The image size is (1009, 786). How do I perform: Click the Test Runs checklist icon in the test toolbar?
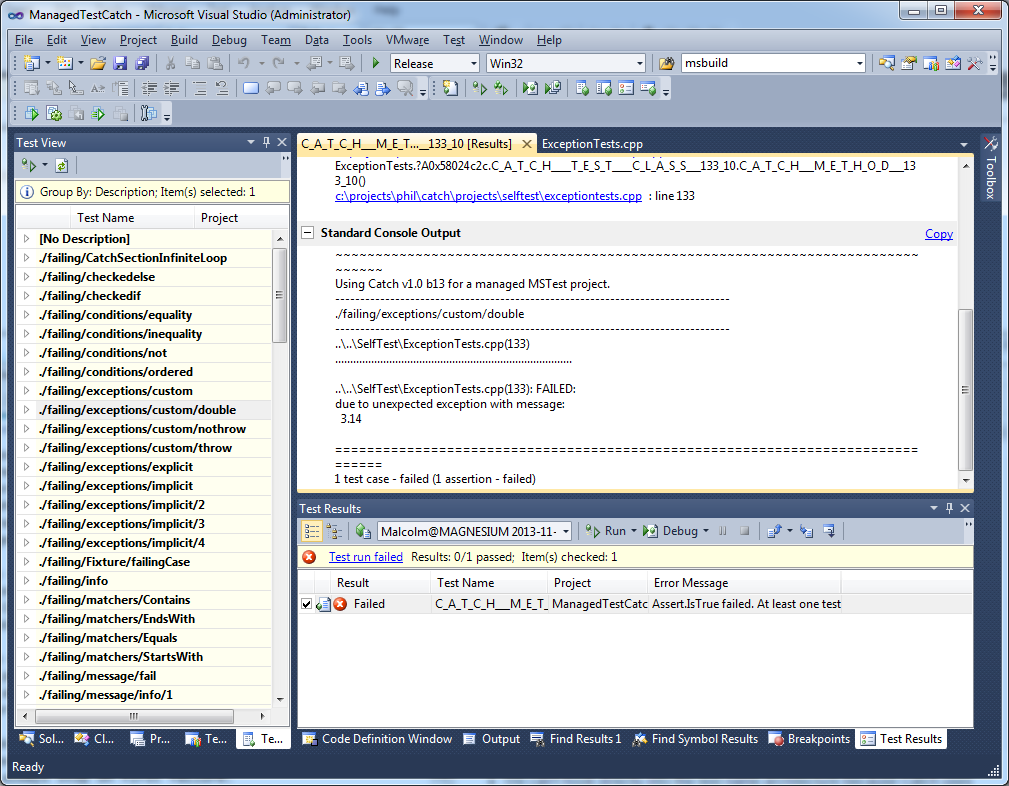(625, 88)
